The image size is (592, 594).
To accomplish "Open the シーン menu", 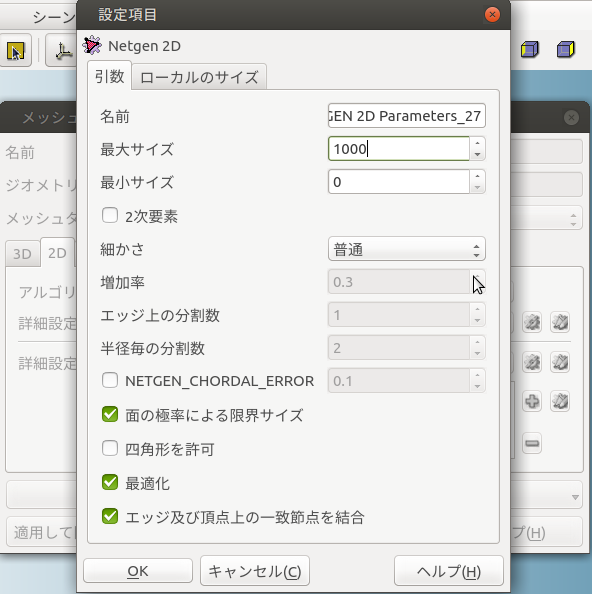I will point(54,17).
